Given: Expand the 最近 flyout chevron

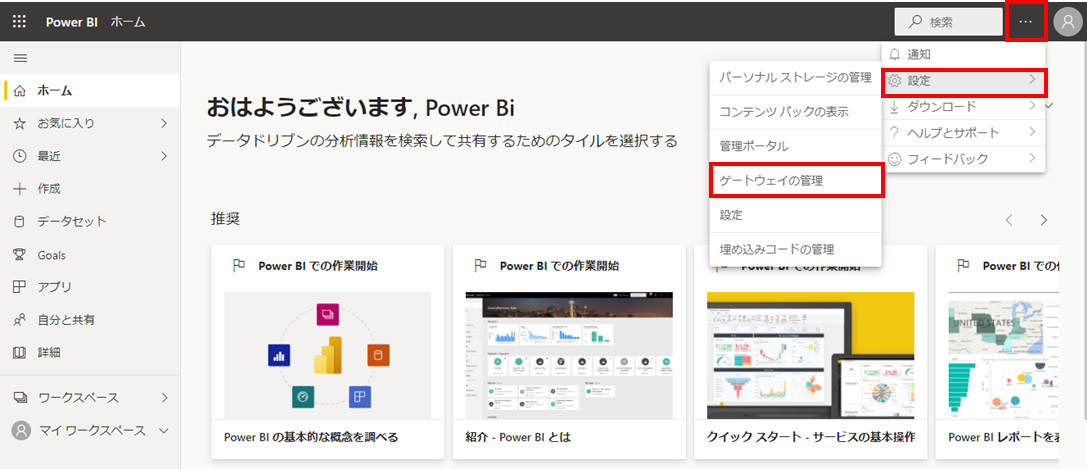Looking at the screenshot, I should pos(164,156).
